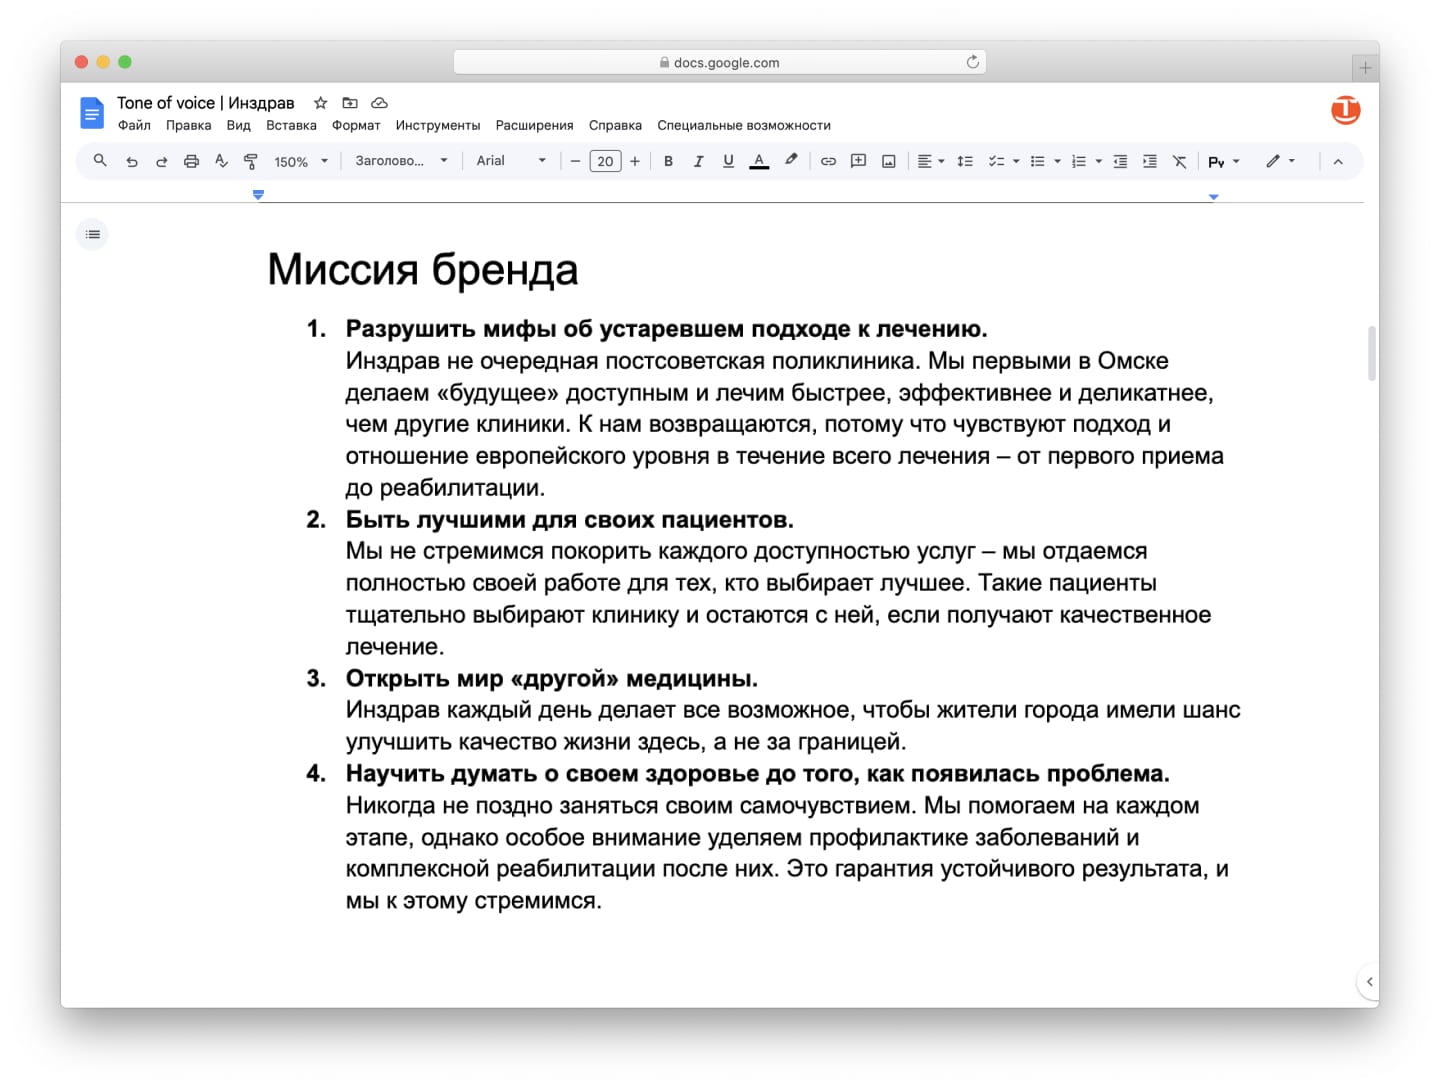Open a new browser tab
The width and height of the screenshot is (1440, 1090).
pos(1365,68)
